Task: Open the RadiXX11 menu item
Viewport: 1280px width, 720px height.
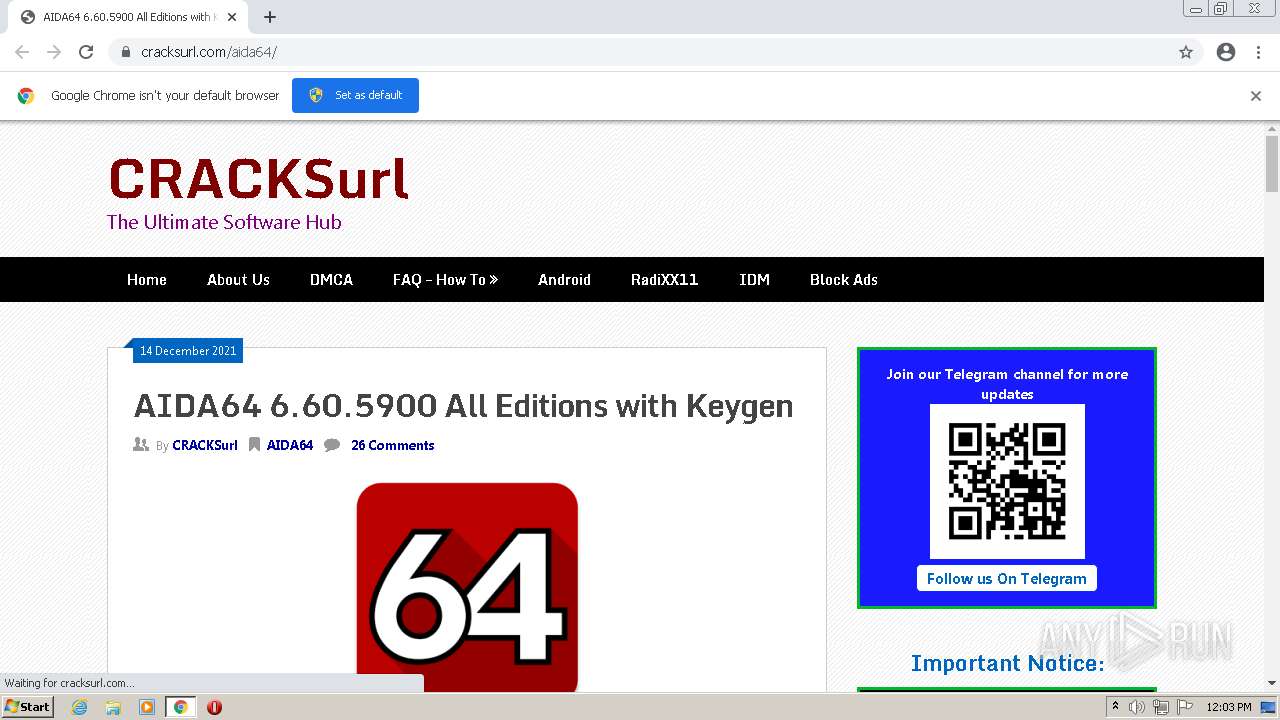Action: coord(664,280)
